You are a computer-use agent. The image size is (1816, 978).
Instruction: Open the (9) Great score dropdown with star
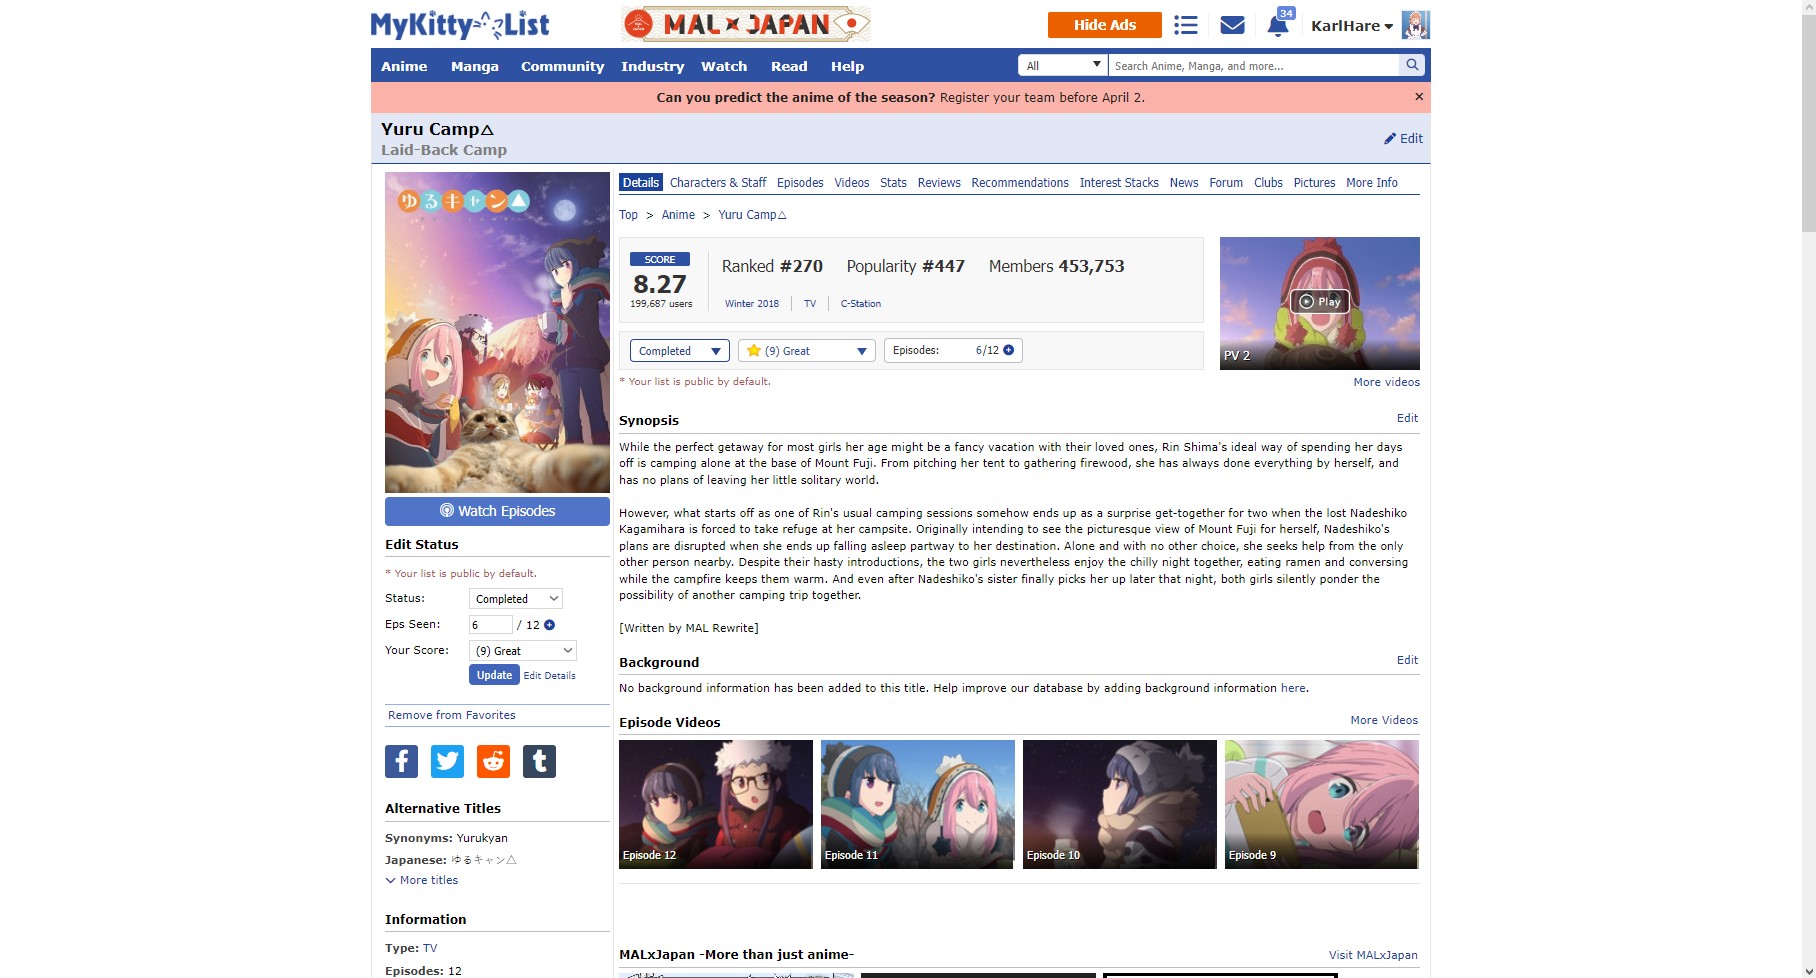pyautogui.click(x=807, y=351)
